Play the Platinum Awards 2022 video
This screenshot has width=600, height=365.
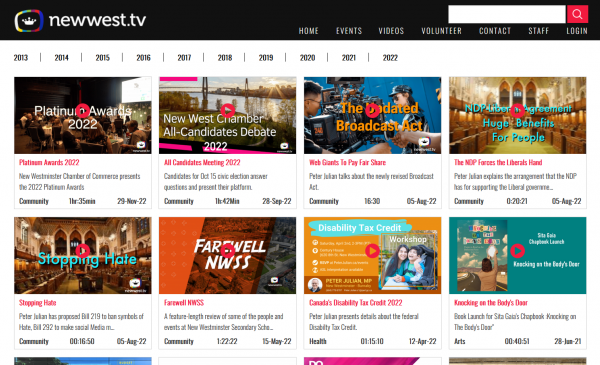83,111
